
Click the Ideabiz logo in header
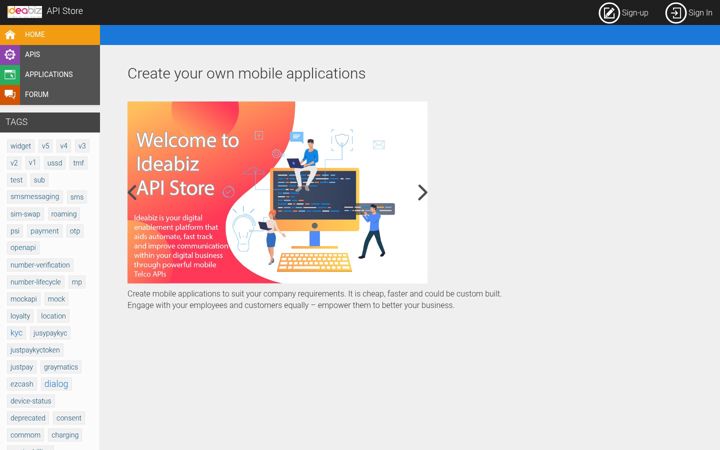[24, 11]
